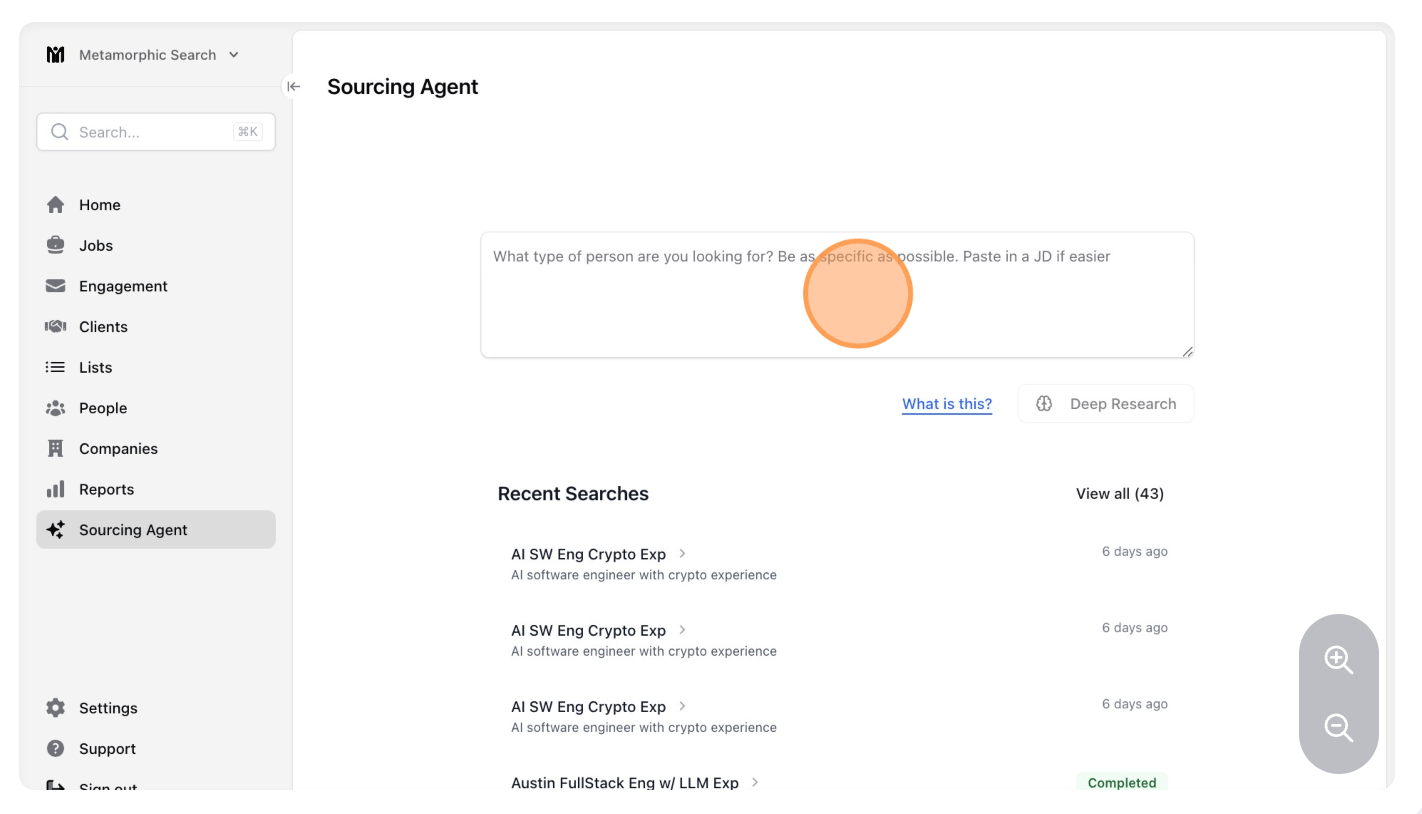Screen dimensions: 1422x814
Task: Click the Jobs briefcase icon
Action: [x=56, y=245]
